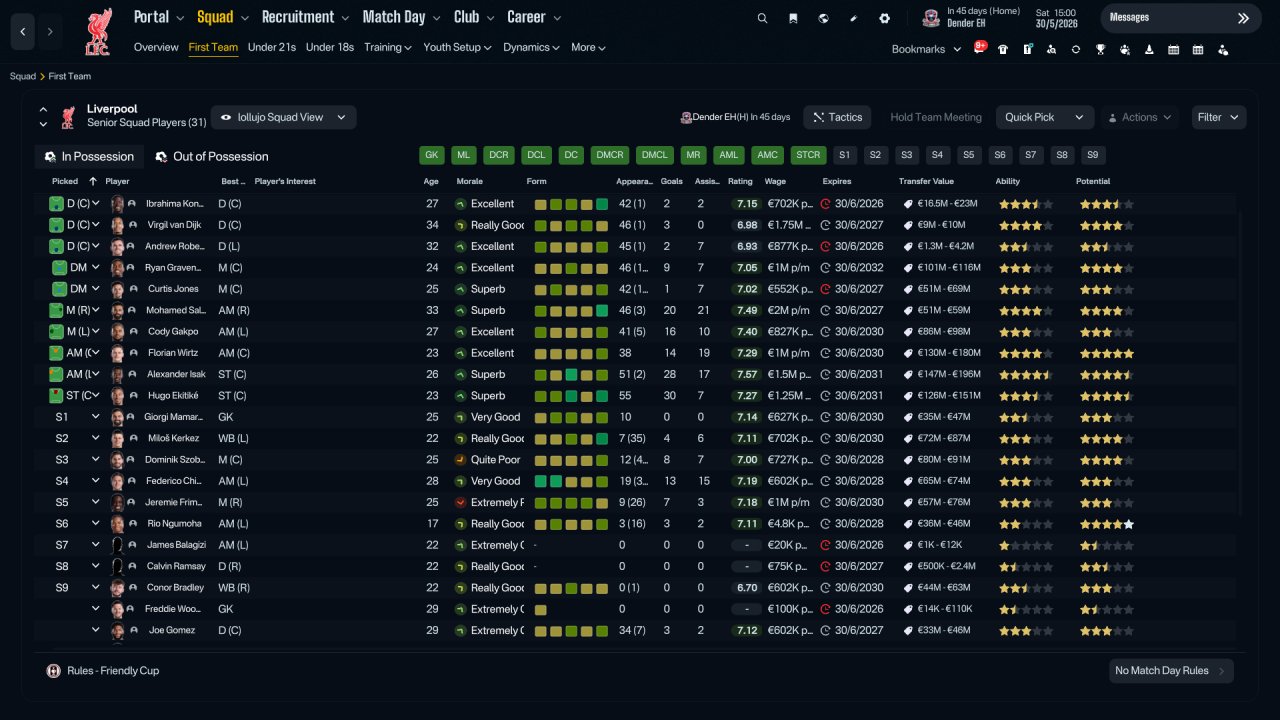Toggle the DMCR position filter chip
Image resolution: width=1280 pixels, height=720 pixels.
[x=610, y=155]
